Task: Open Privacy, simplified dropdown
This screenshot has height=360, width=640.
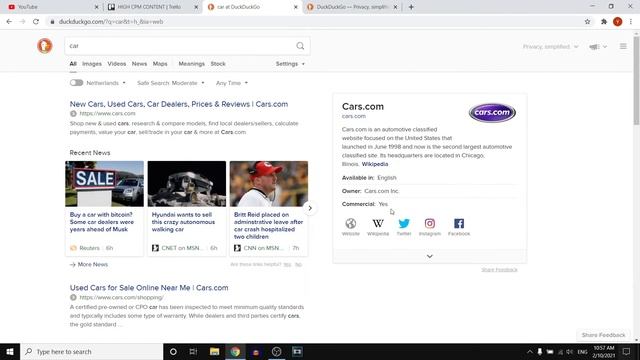Action: point(551,47)
